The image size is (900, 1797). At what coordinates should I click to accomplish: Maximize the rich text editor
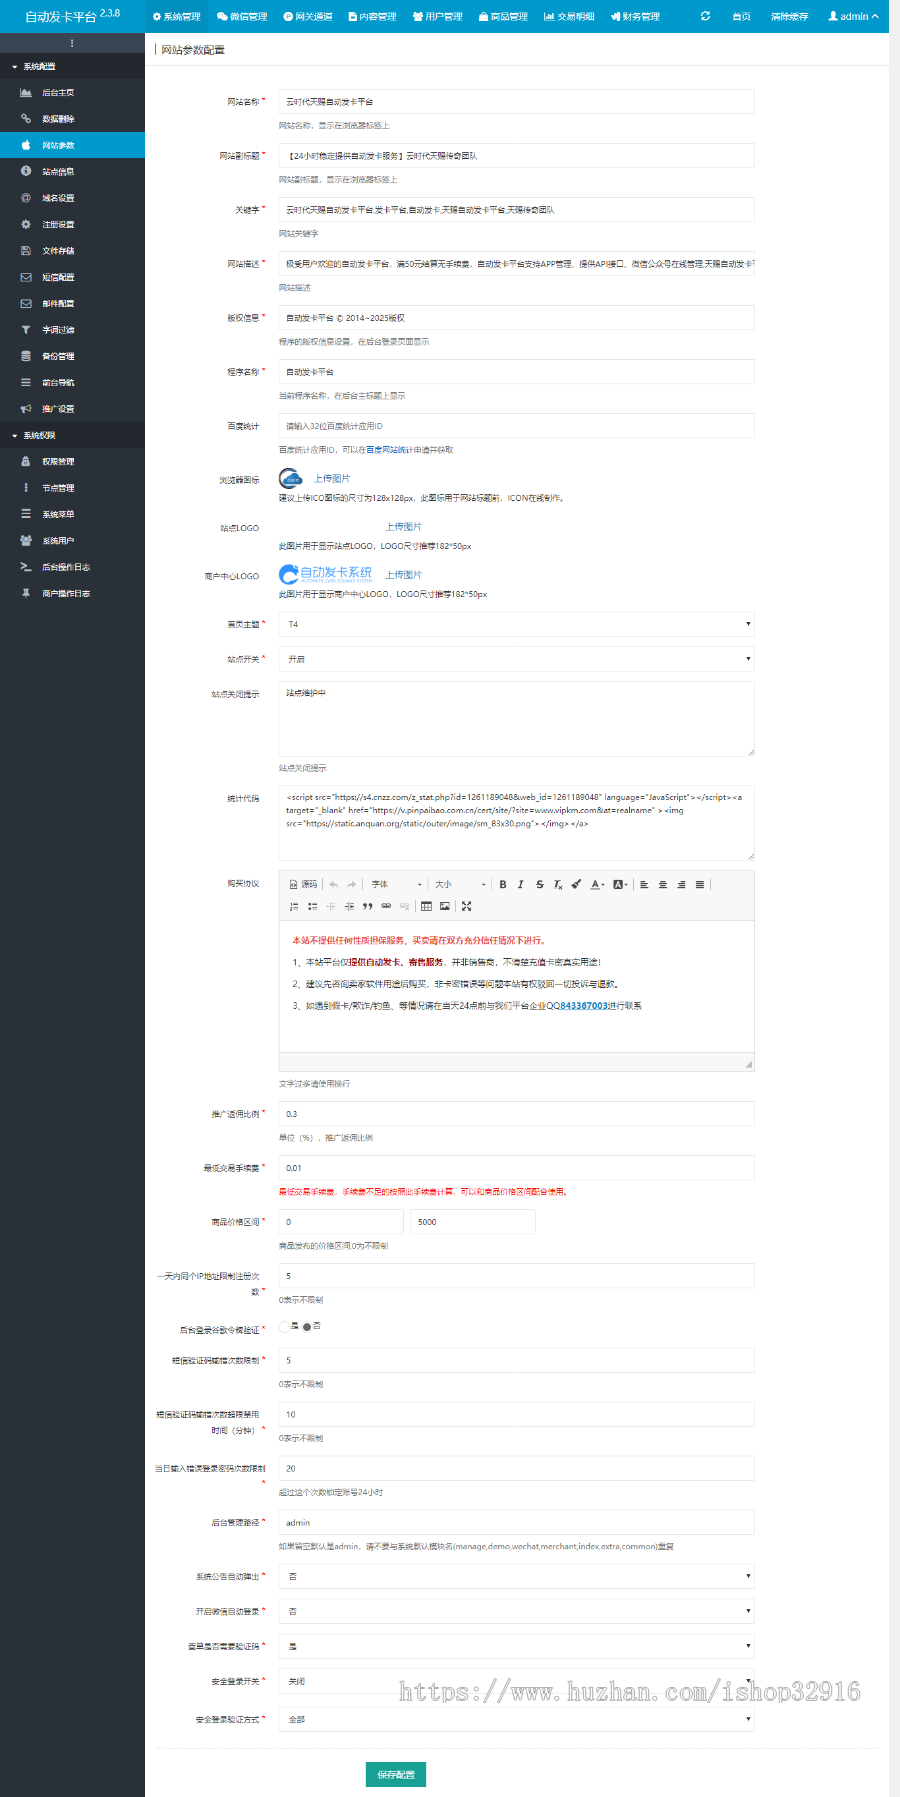tap(466, 906)
